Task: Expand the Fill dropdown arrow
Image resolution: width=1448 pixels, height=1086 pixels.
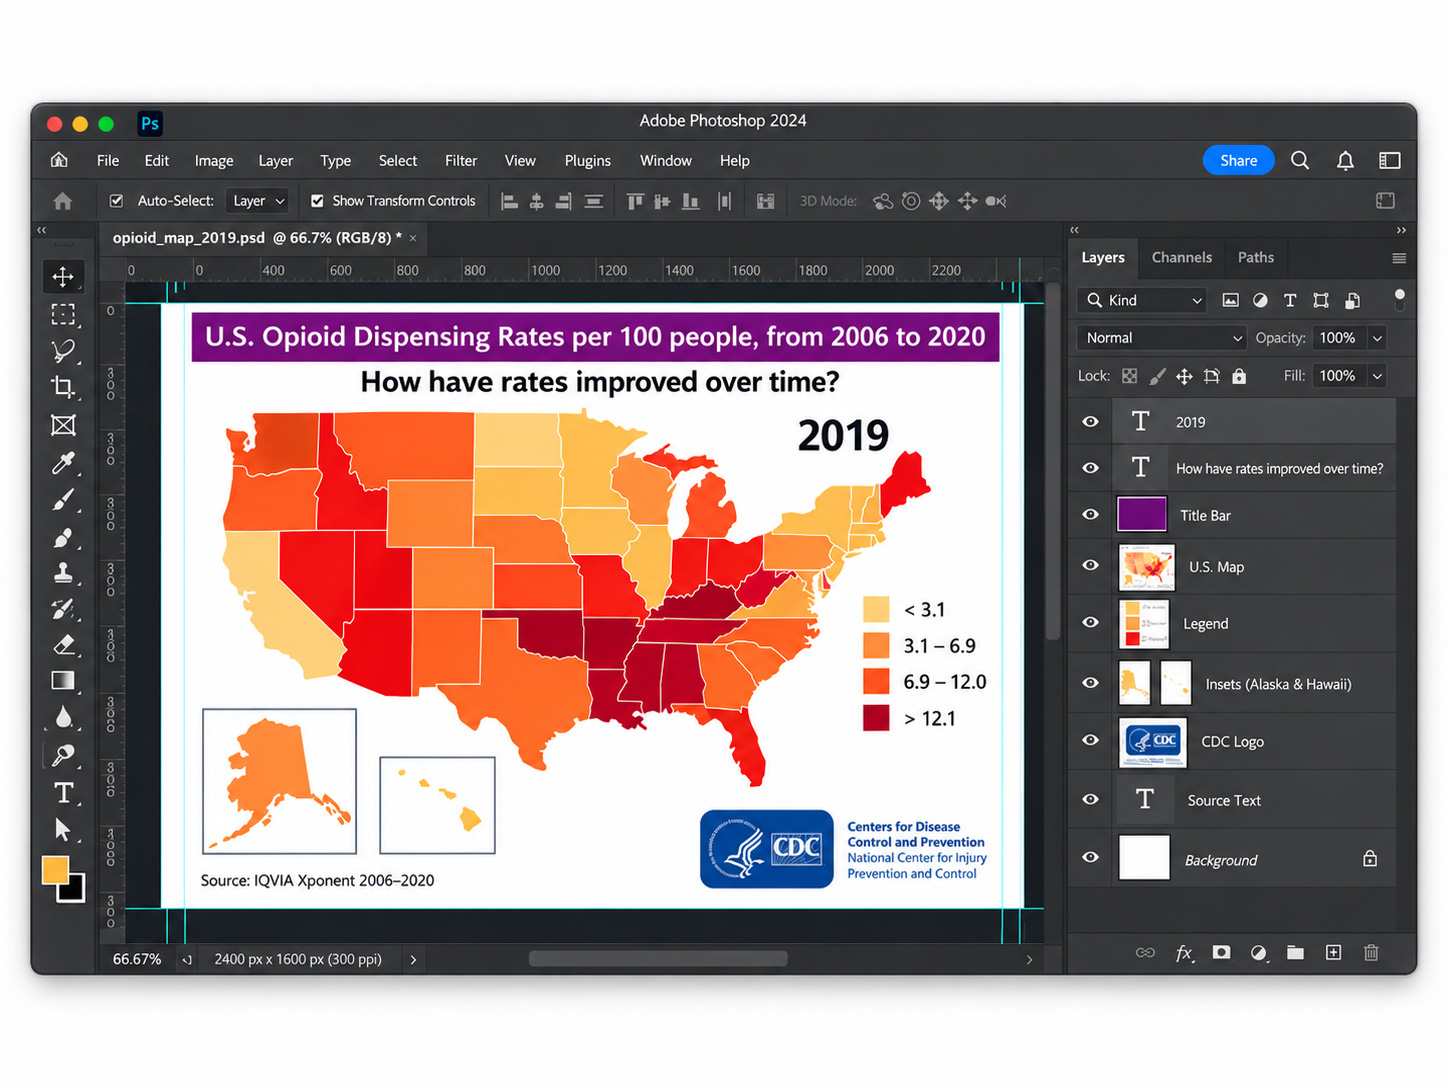Action: pyautogui.click(x=1377, y=376)
